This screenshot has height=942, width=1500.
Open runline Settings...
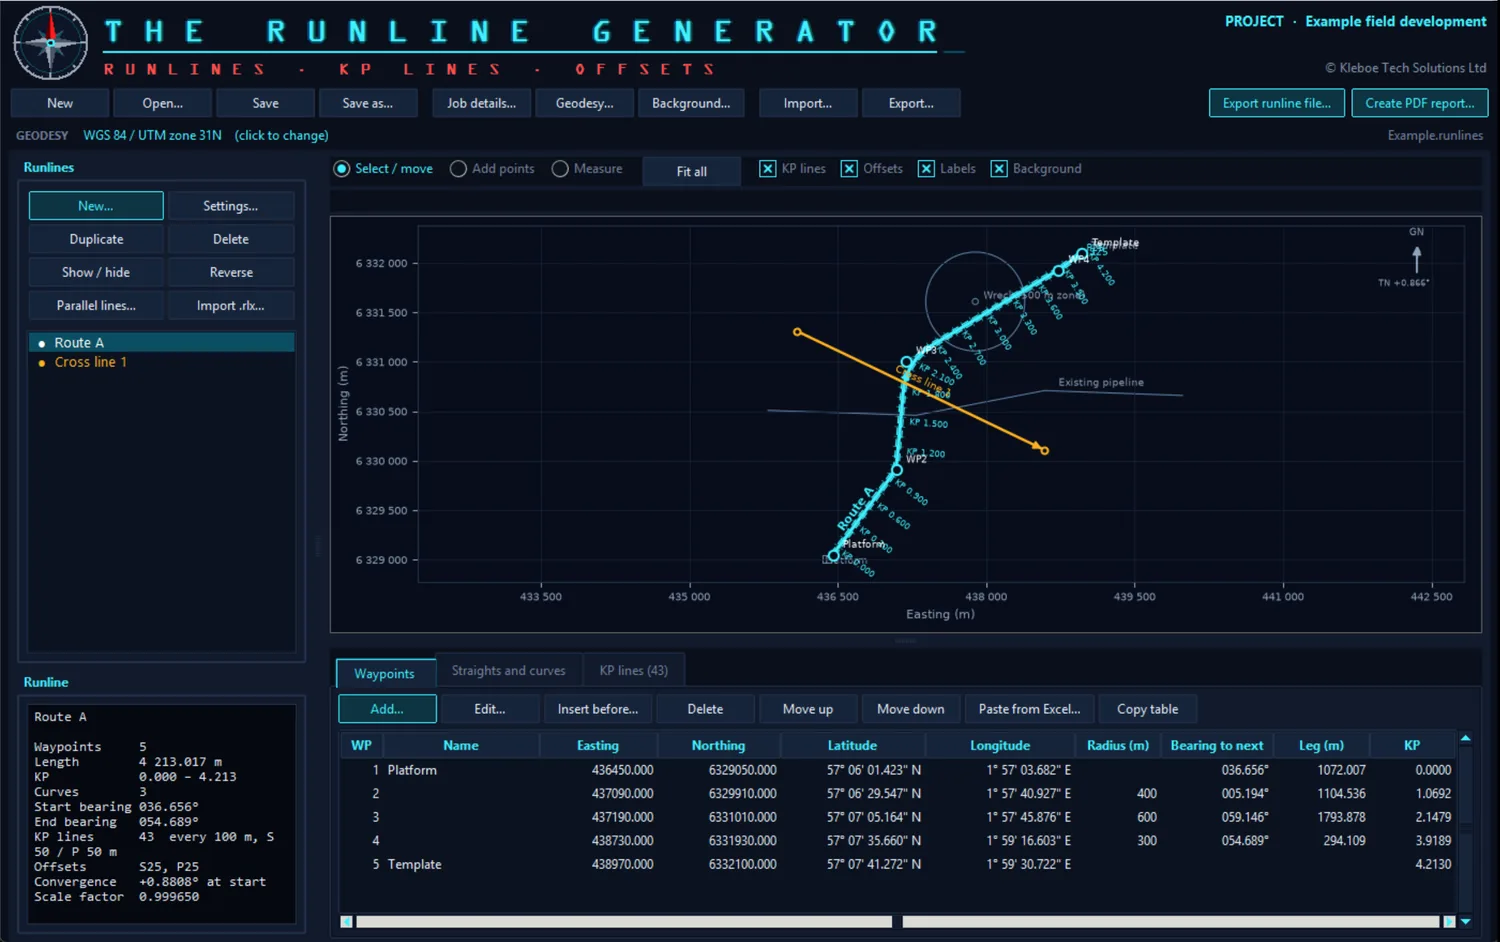[x=231, y=206]
